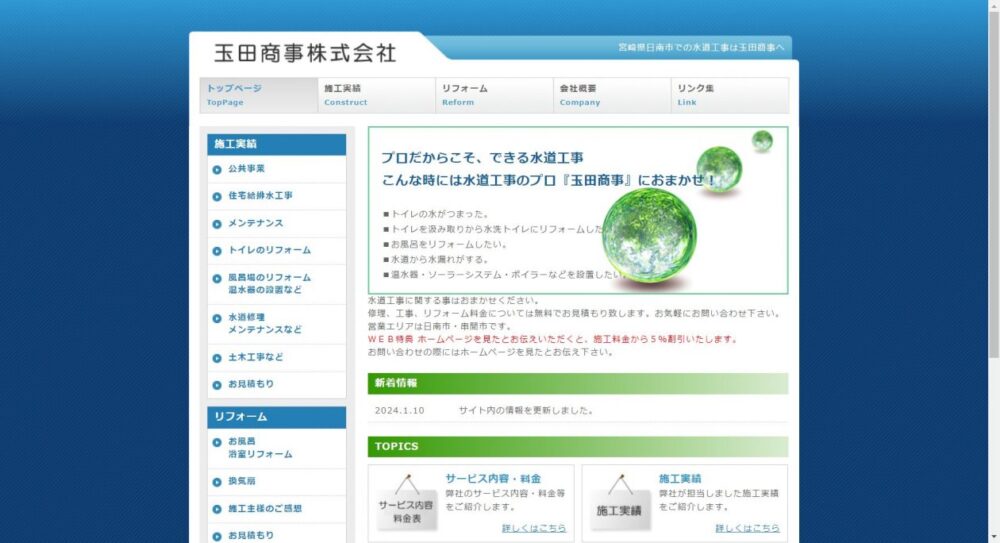
Task: Open お風呂 浴室リフォーム link
Action: point(260,447)
